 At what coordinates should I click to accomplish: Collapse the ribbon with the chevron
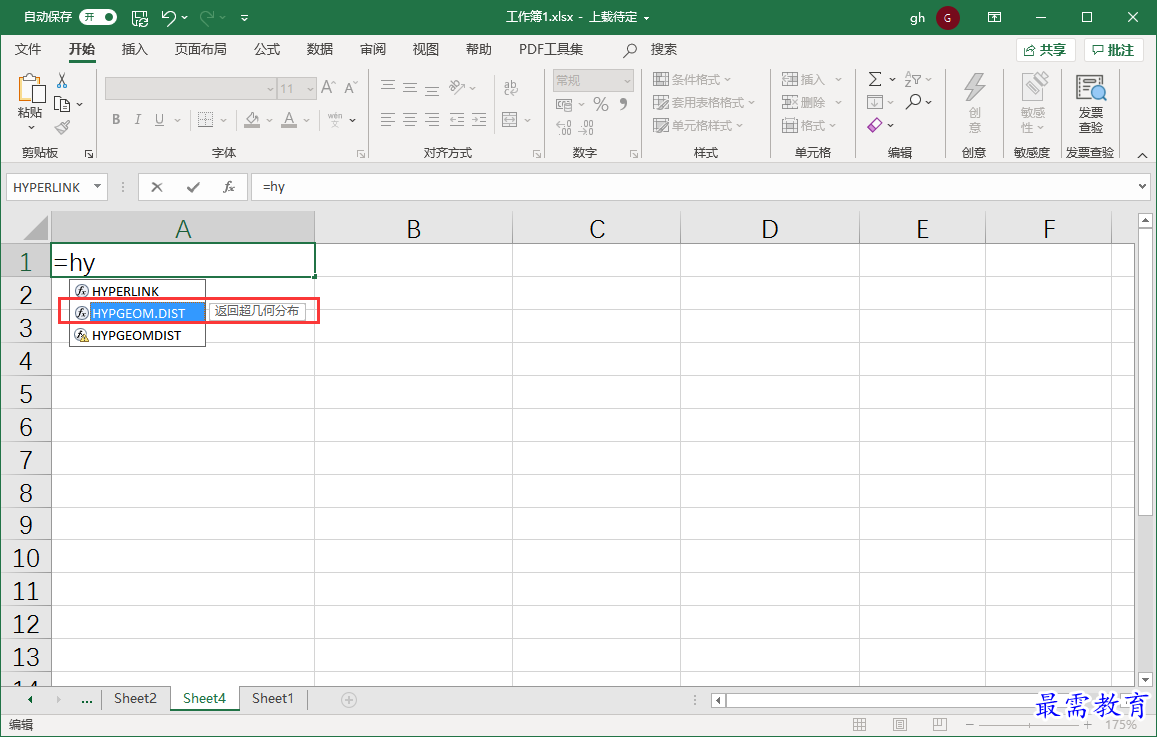pyautogui.click(x=1142, y=155)
